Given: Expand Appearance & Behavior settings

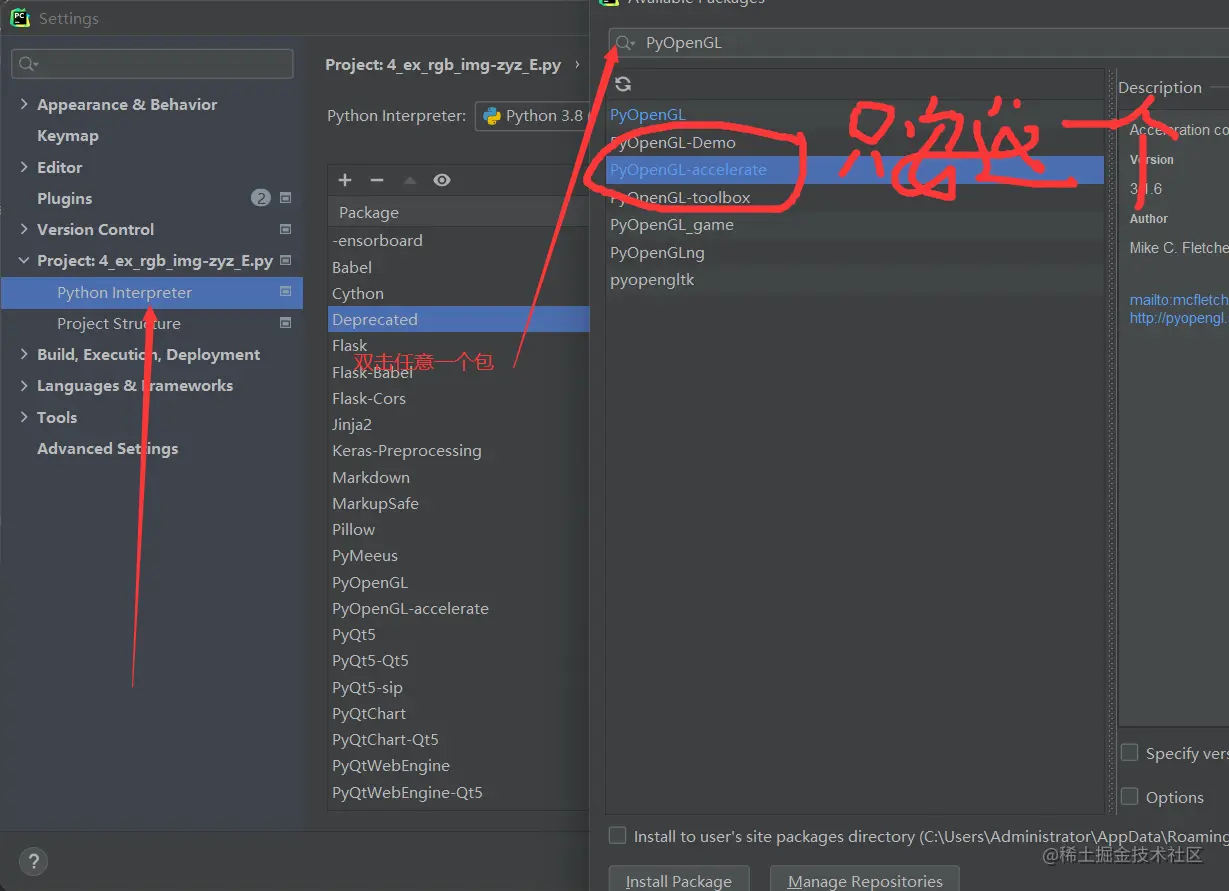Looking at the screenshot, I should [24, 104].
